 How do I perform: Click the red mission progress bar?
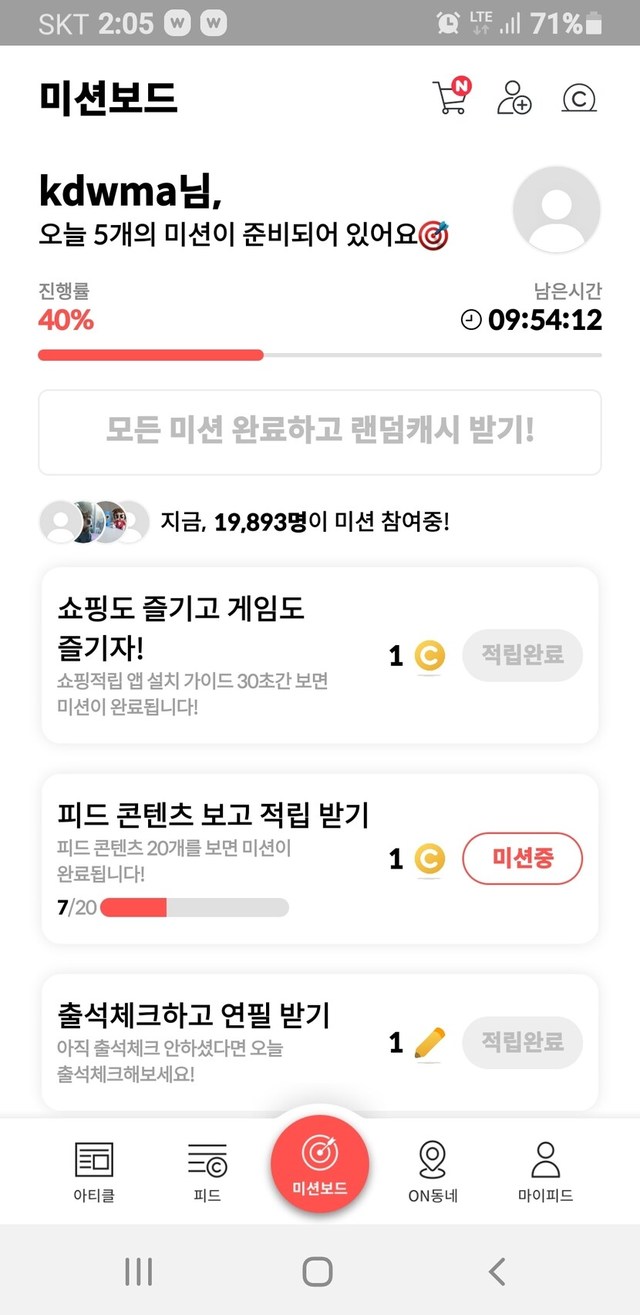[151, 355]
